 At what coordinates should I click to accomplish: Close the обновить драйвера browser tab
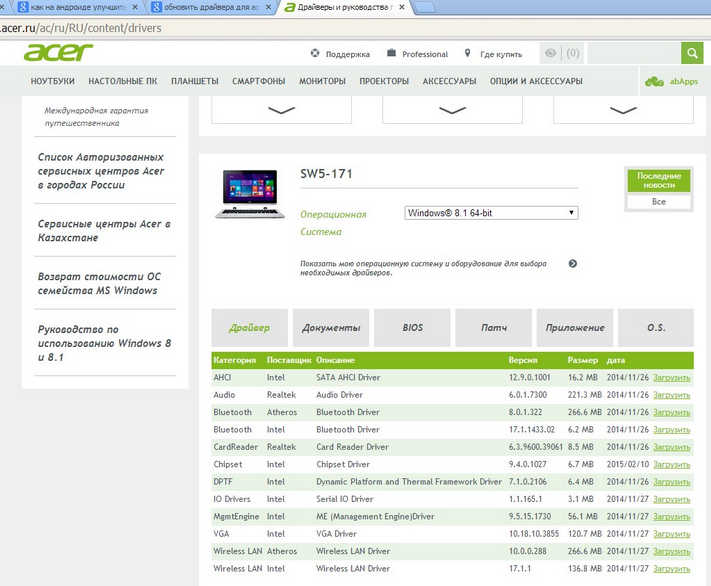pyautogui.click(x=268, y=7)
